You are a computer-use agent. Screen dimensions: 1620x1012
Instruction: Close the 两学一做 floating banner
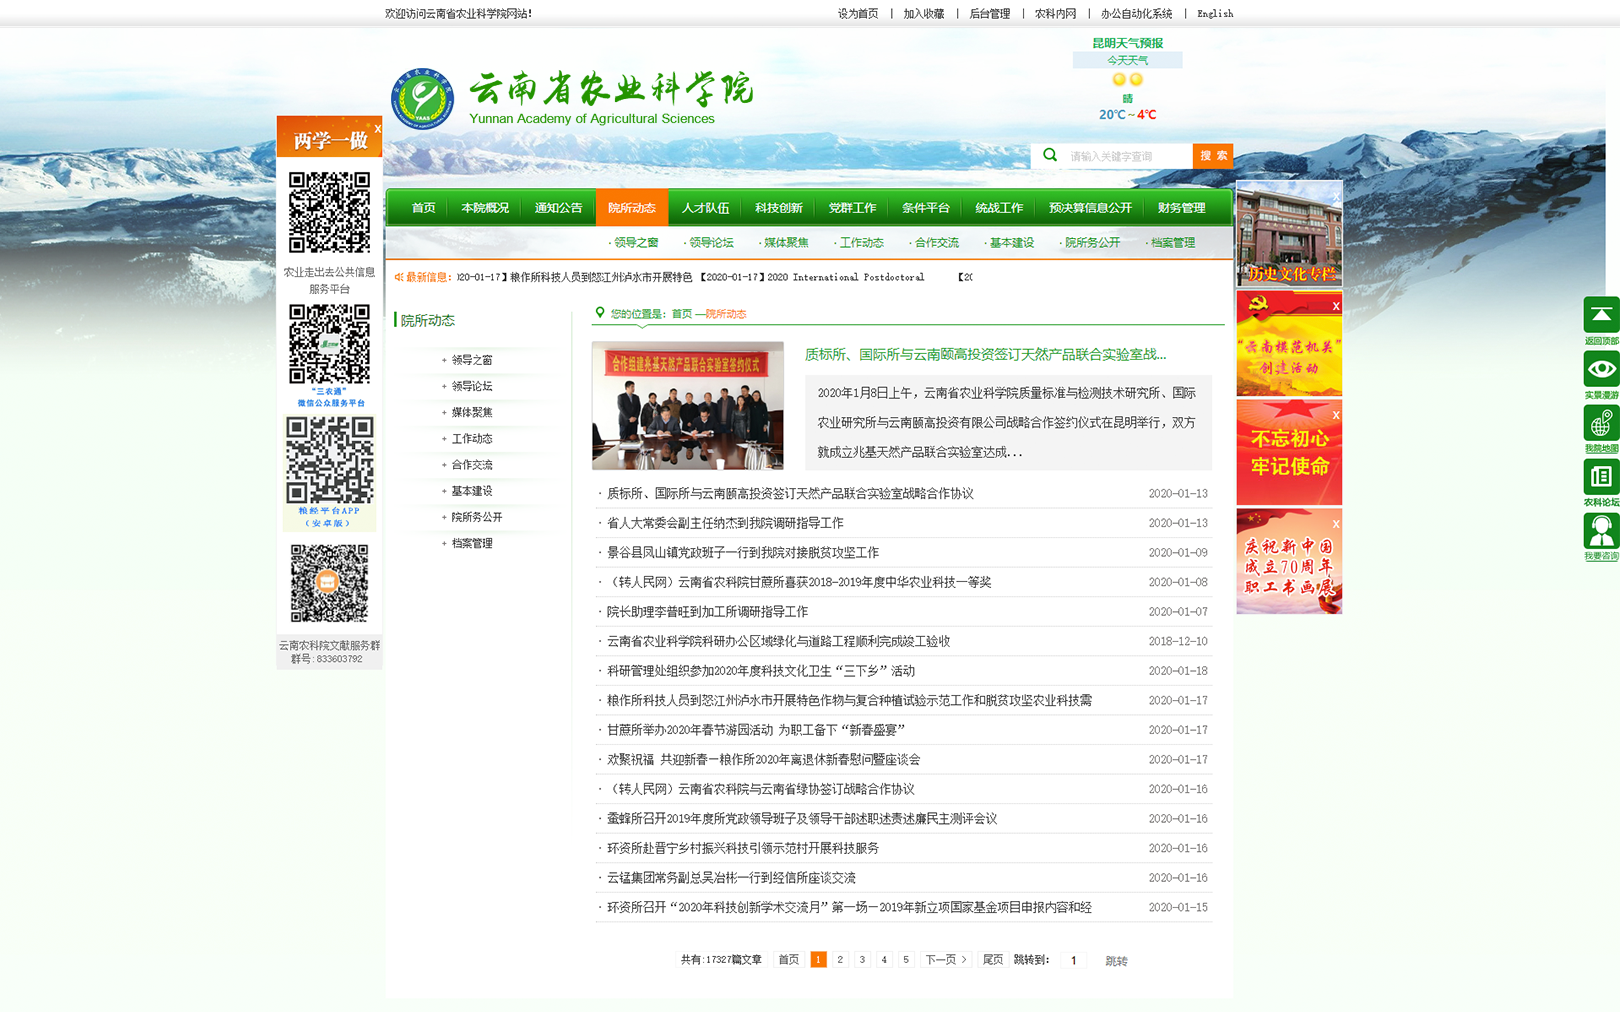tap(377, 129)
